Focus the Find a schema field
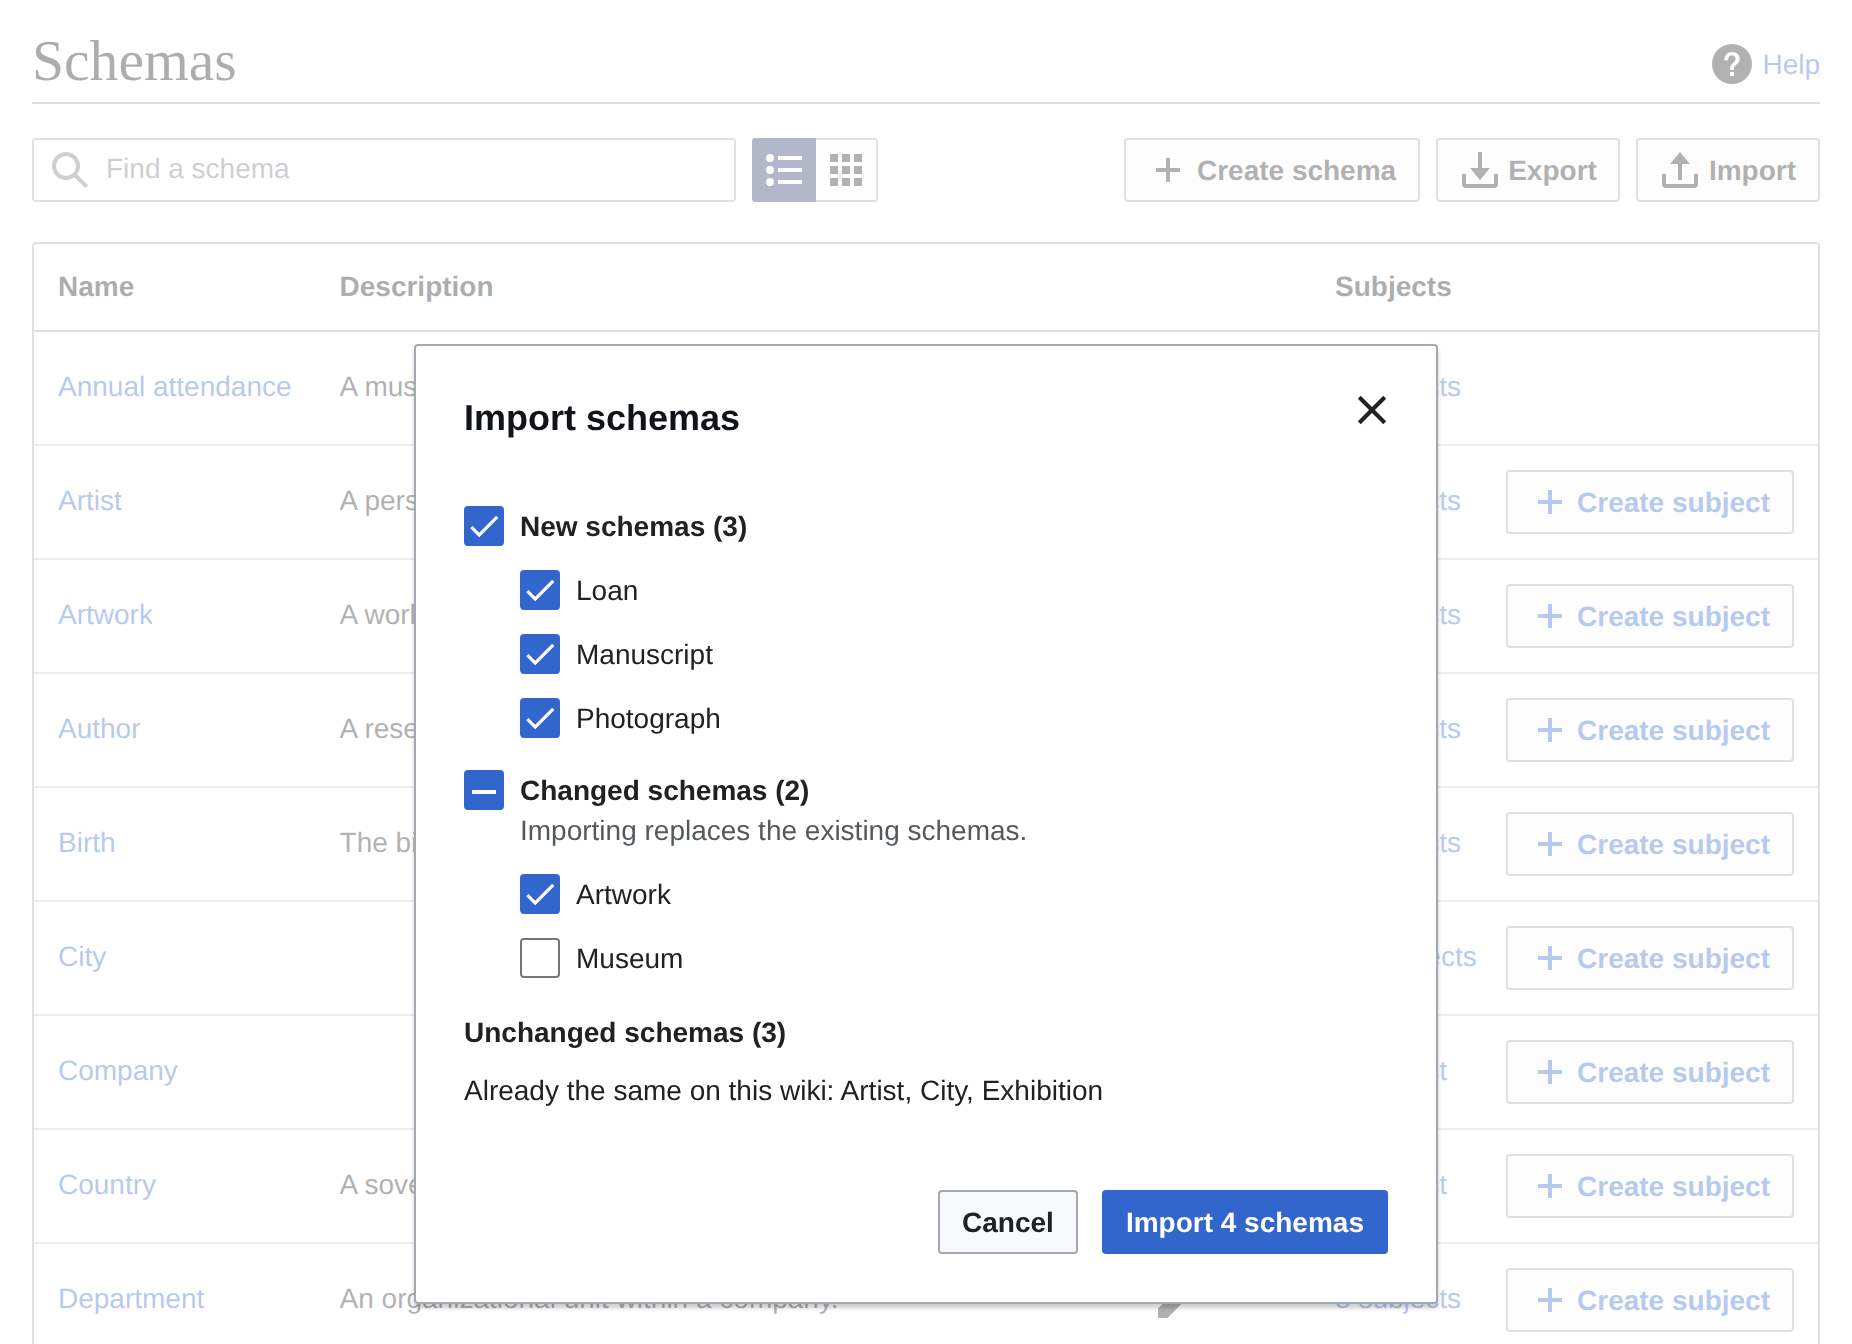Screen dimensions: 1852x1344 coord(384,170)
